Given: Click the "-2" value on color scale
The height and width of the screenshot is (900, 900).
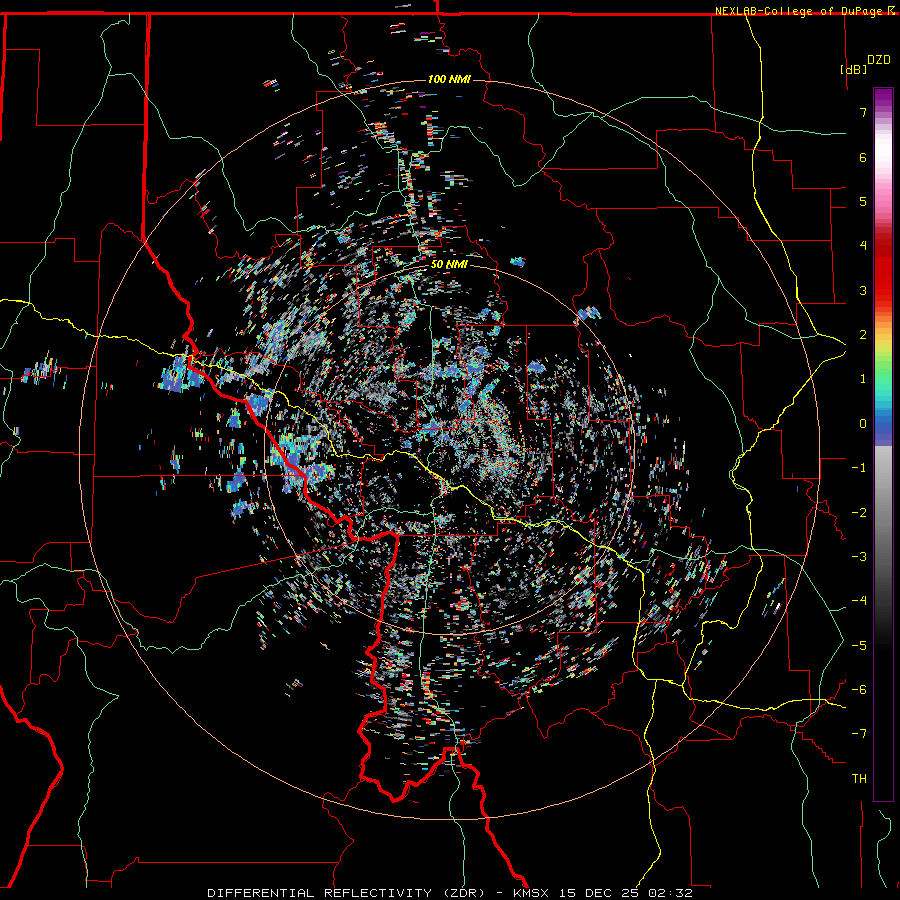Looking at the screenshot, I should click(x=859, y=513).
